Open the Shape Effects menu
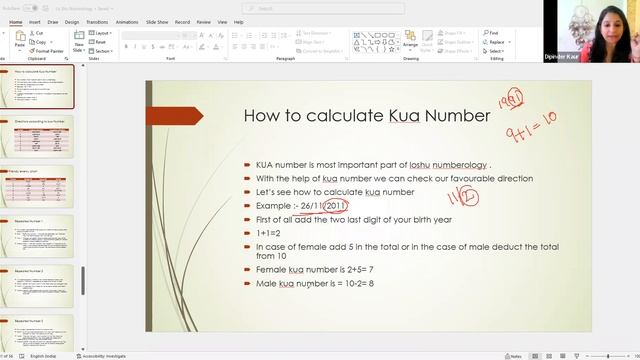This screenshot has width=640, height=360. [x=454, y=51]
